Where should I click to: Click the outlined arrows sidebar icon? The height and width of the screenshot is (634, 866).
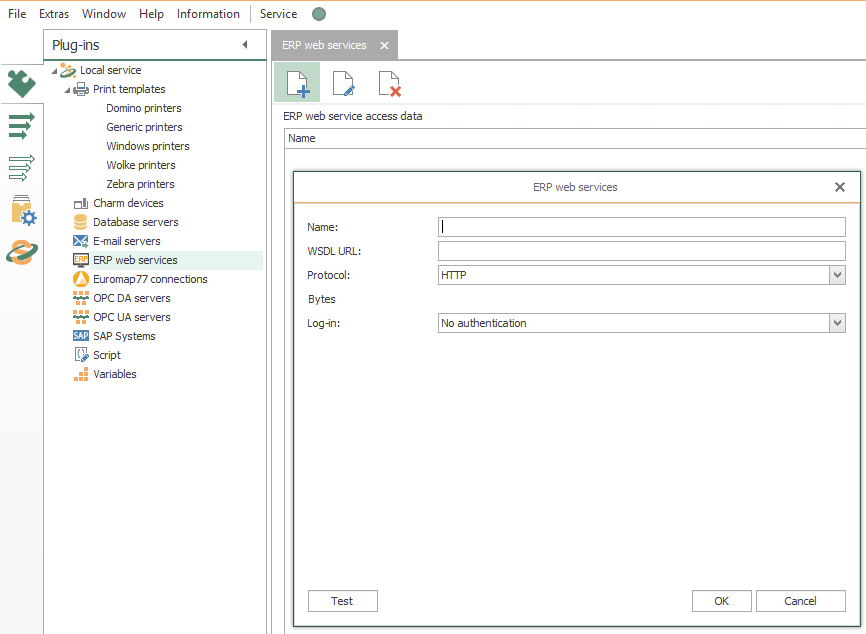point(22,168)
